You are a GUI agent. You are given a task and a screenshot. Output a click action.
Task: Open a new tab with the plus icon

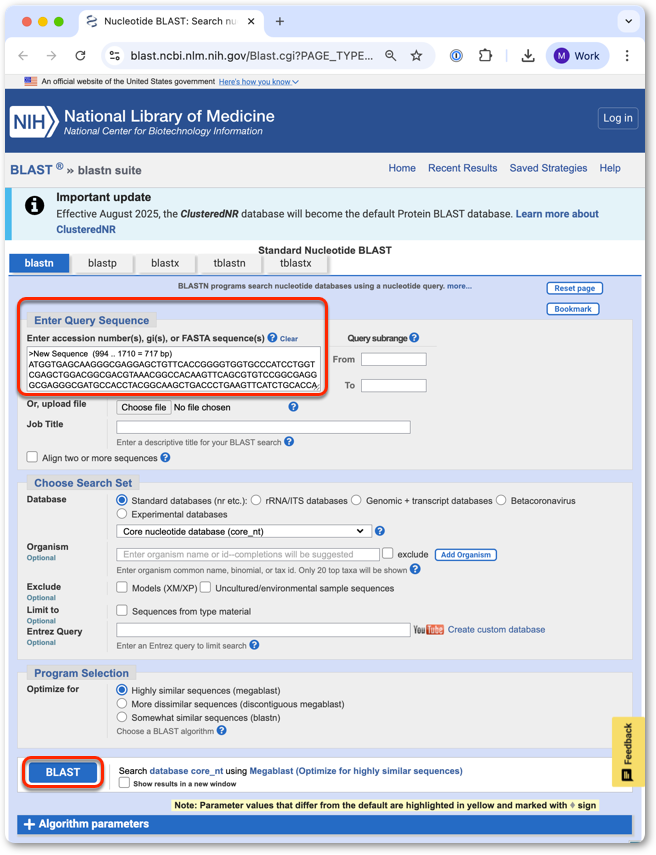tap(280, 21)
